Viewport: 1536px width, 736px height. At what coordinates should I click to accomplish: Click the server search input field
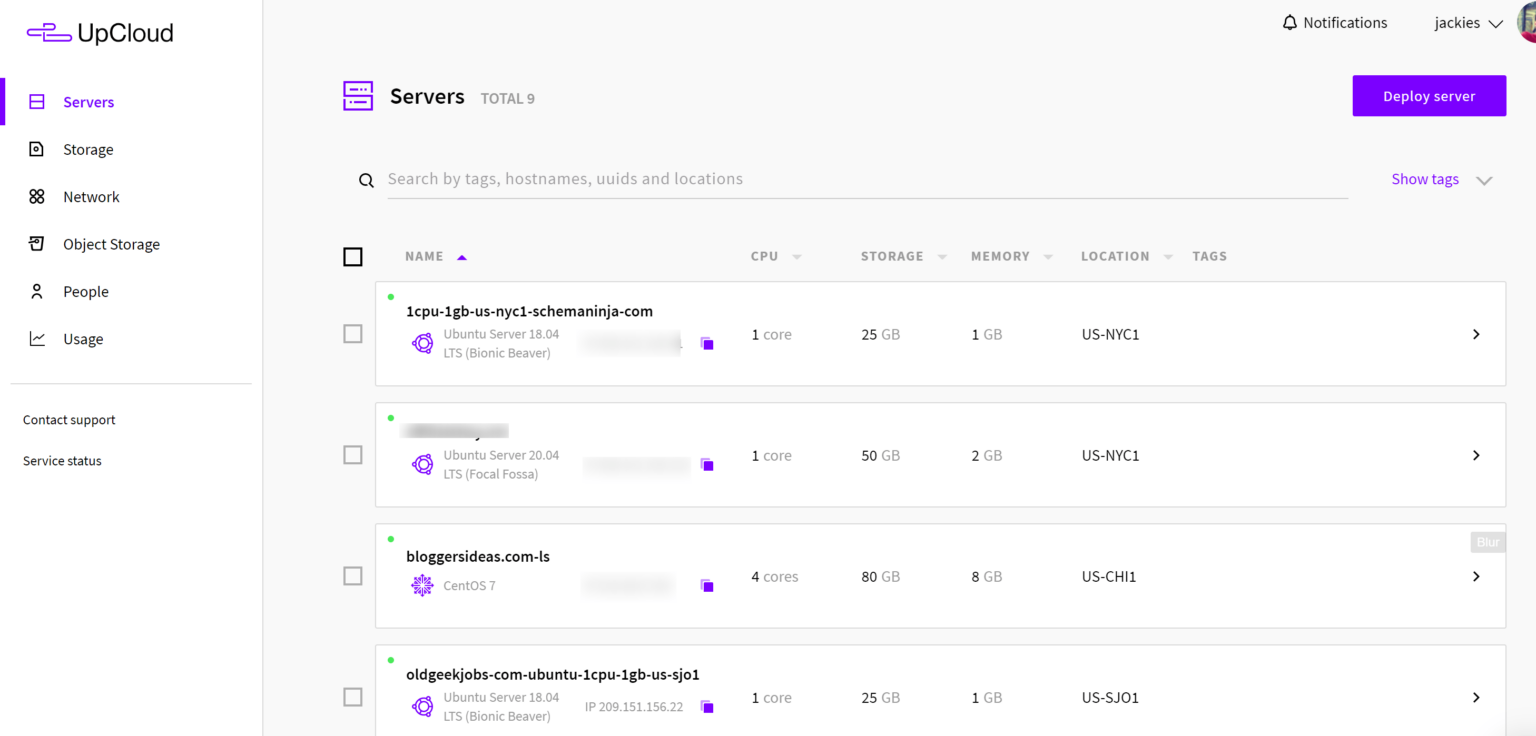(700, 178)
